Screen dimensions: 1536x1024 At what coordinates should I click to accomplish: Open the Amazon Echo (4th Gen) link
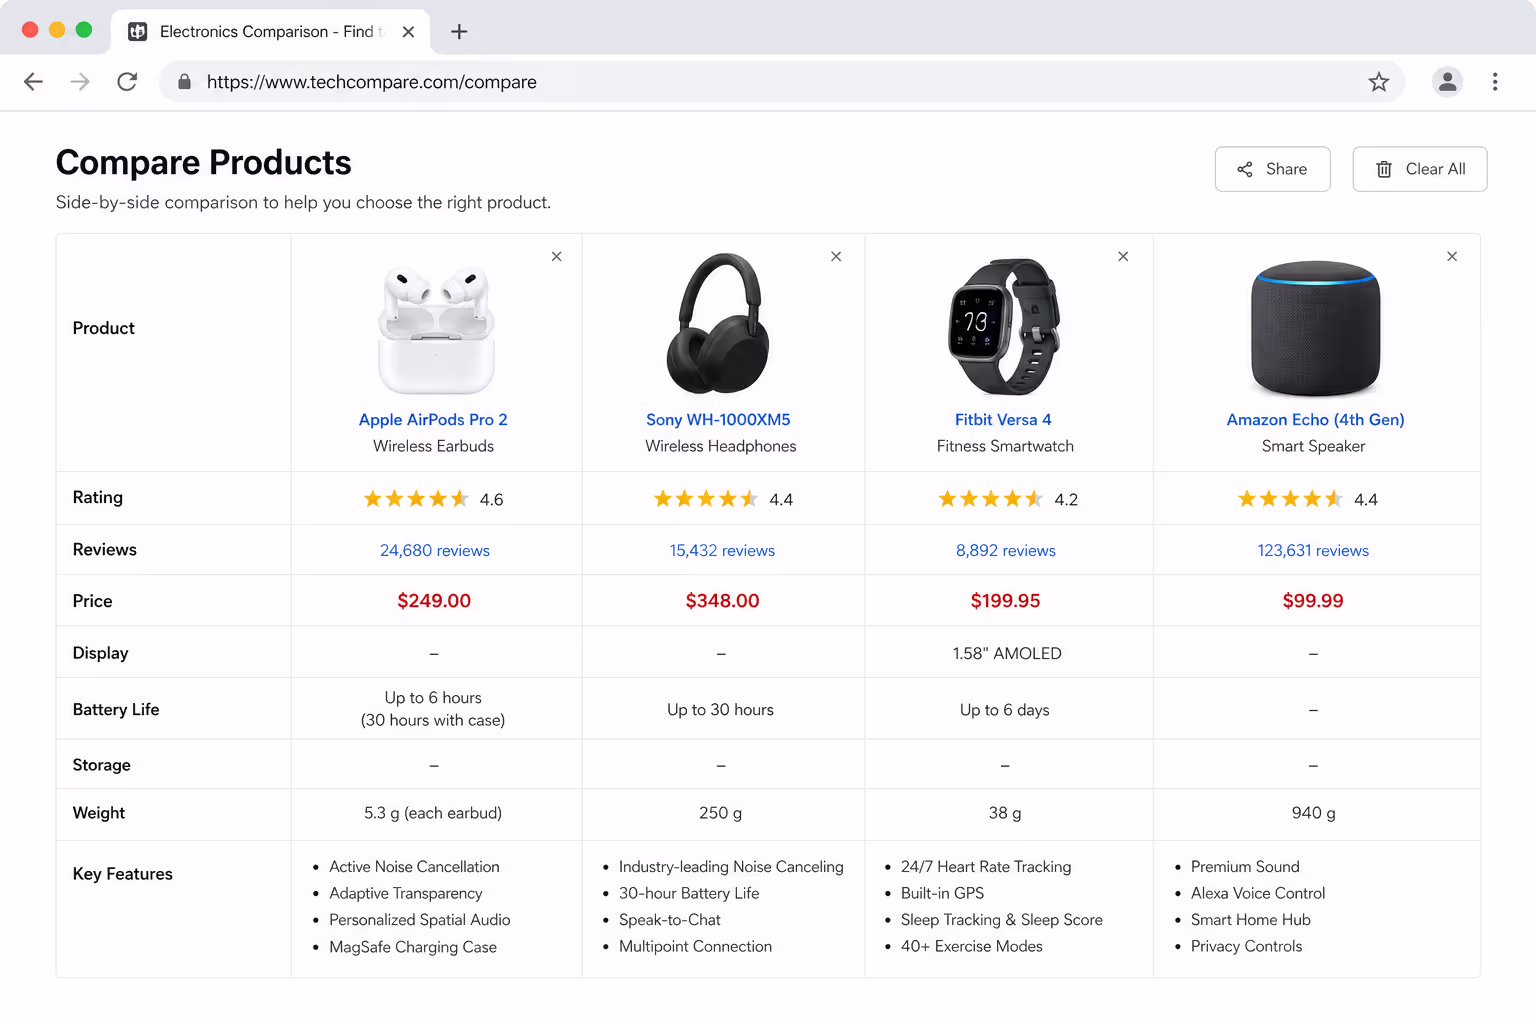click(x=1315, y=420)
